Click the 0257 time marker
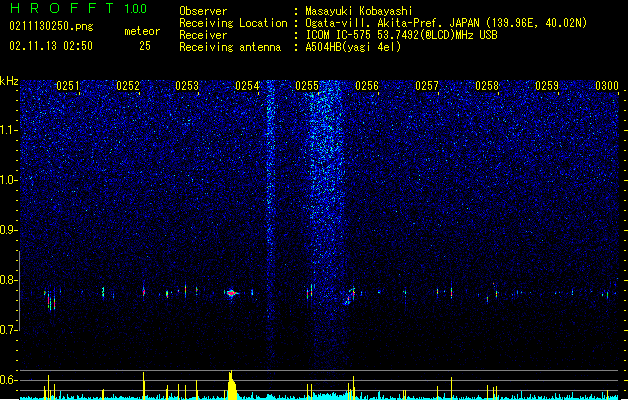The width and height of the screenshot is (629, 400). (x=427, y=86)
